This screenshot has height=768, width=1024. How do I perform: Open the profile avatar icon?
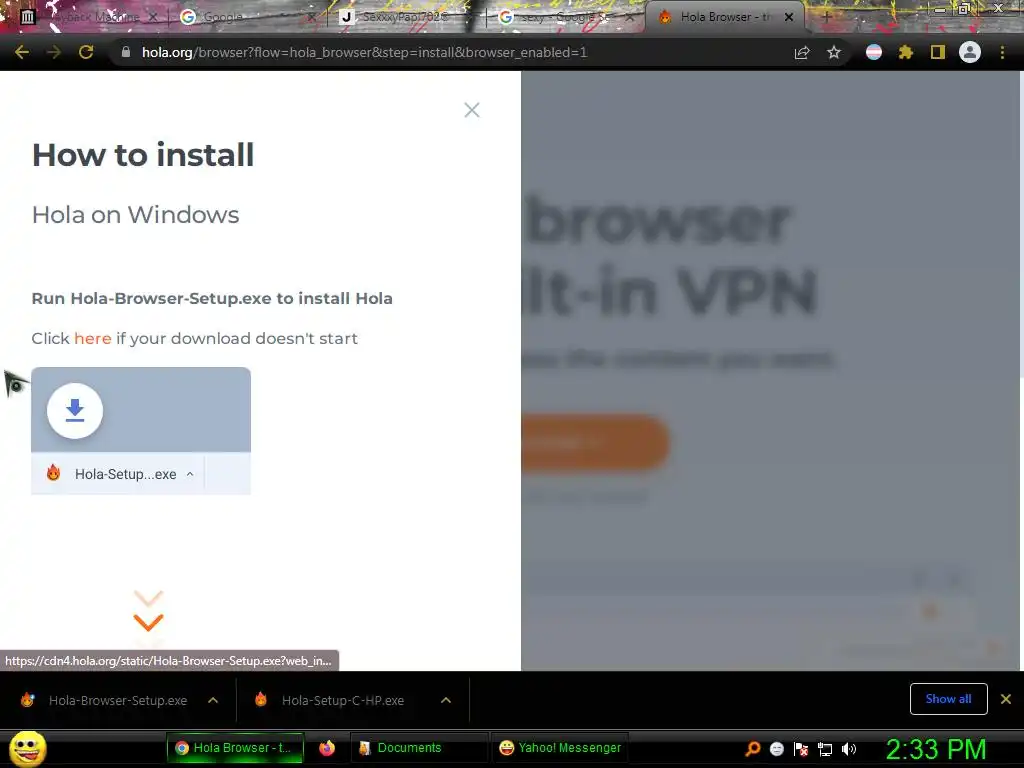tap(970, 52)
